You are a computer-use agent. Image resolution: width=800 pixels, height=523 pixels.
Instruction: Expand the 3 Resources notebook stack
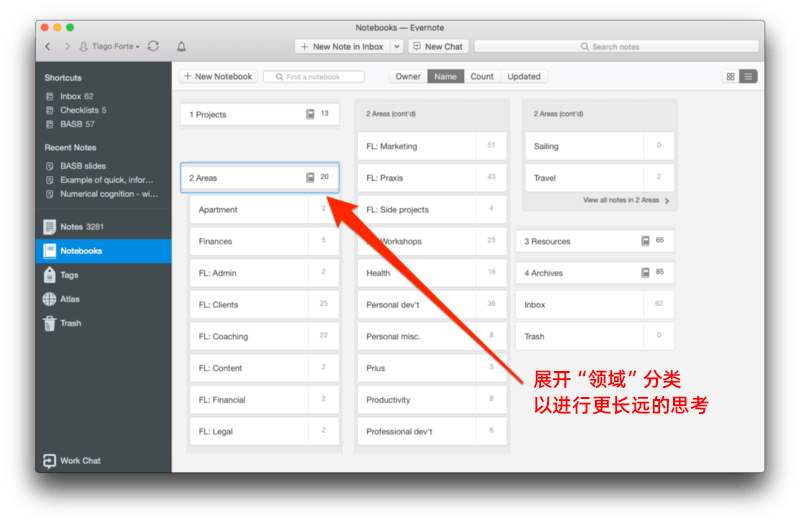(595, 241)
